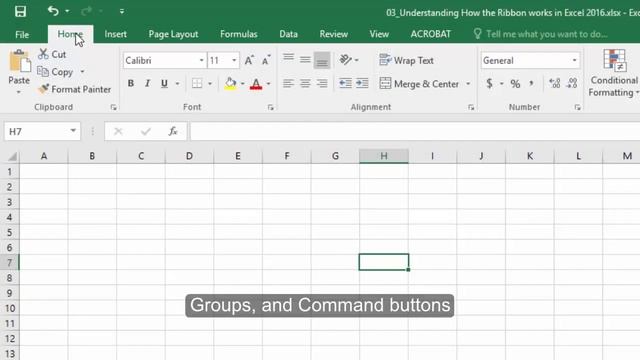Click the Select All corner triangle
Image resolution: width=640 pixels, height=360 pixels.
coord(12,156)
